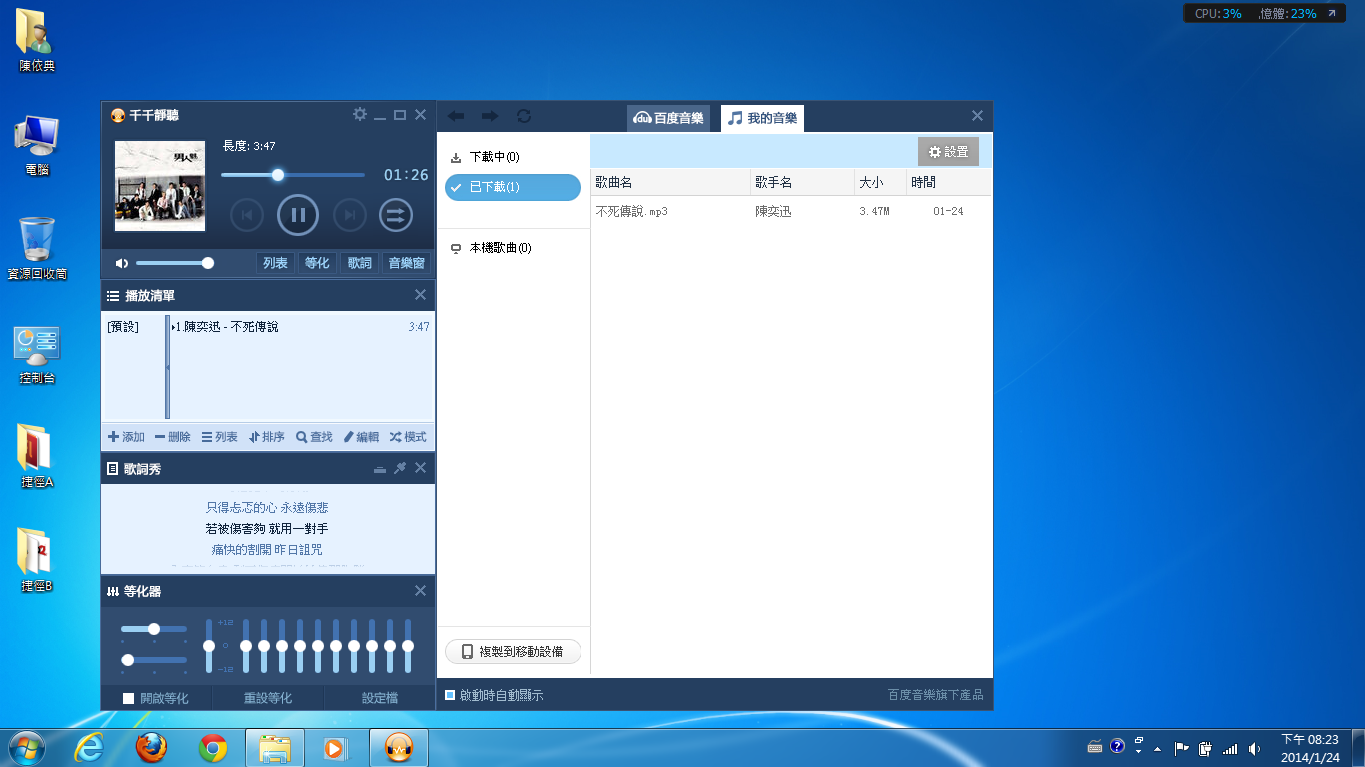Sort by 時間 column header
The image size is (1365, 767).
(x=948, y=182)
